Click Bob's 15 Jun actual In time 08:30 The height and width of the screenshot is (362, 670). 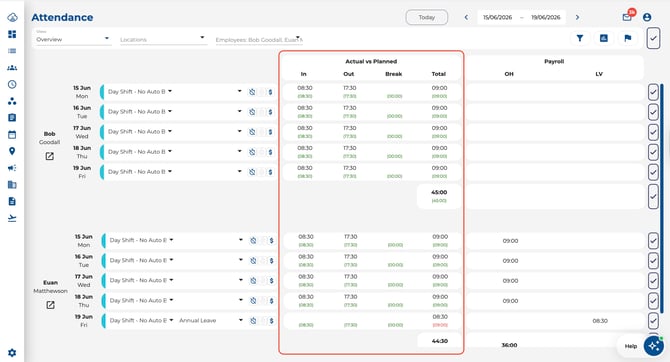pos(305,88)
